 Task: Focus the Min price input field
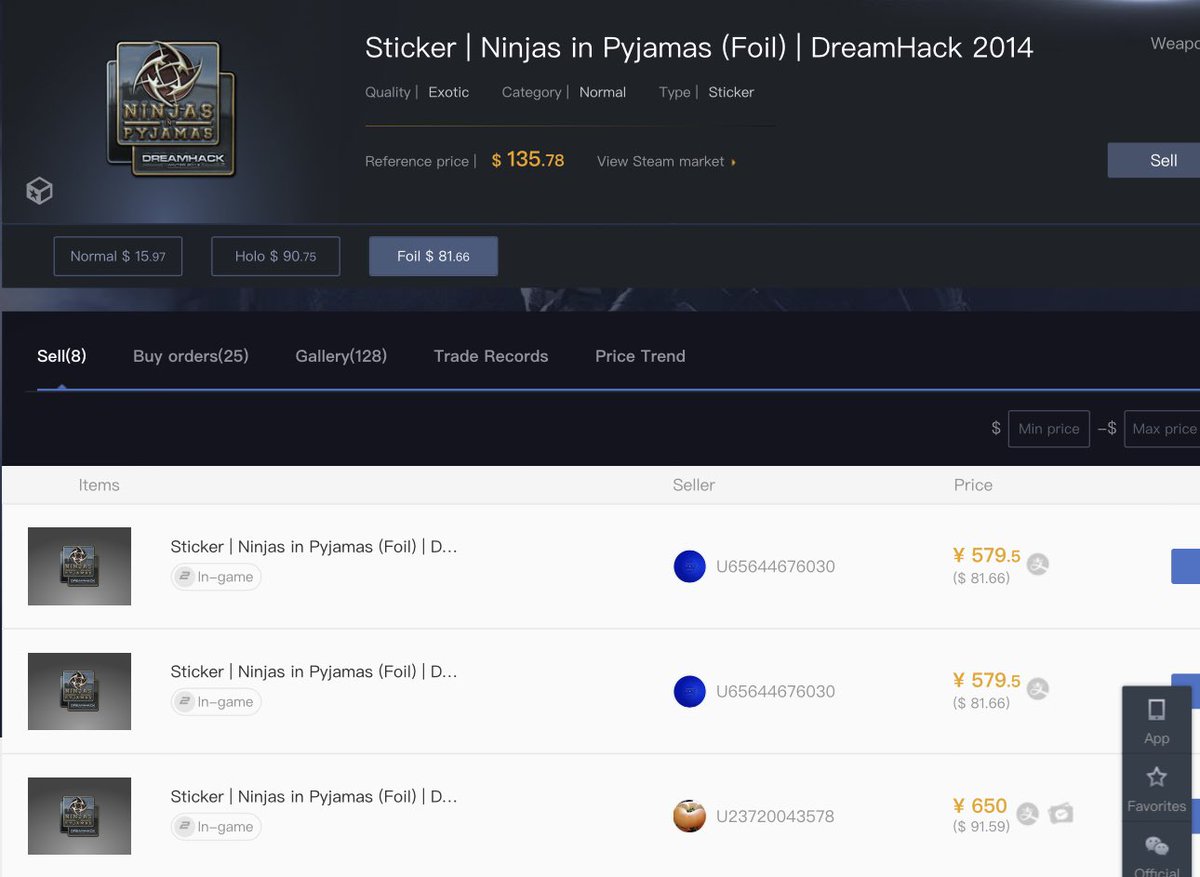point(1049,428)
